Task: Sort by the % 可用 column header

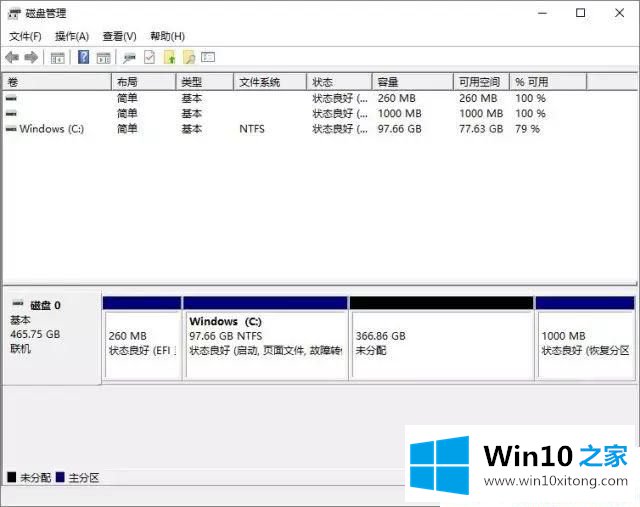Action: [548, 82]
